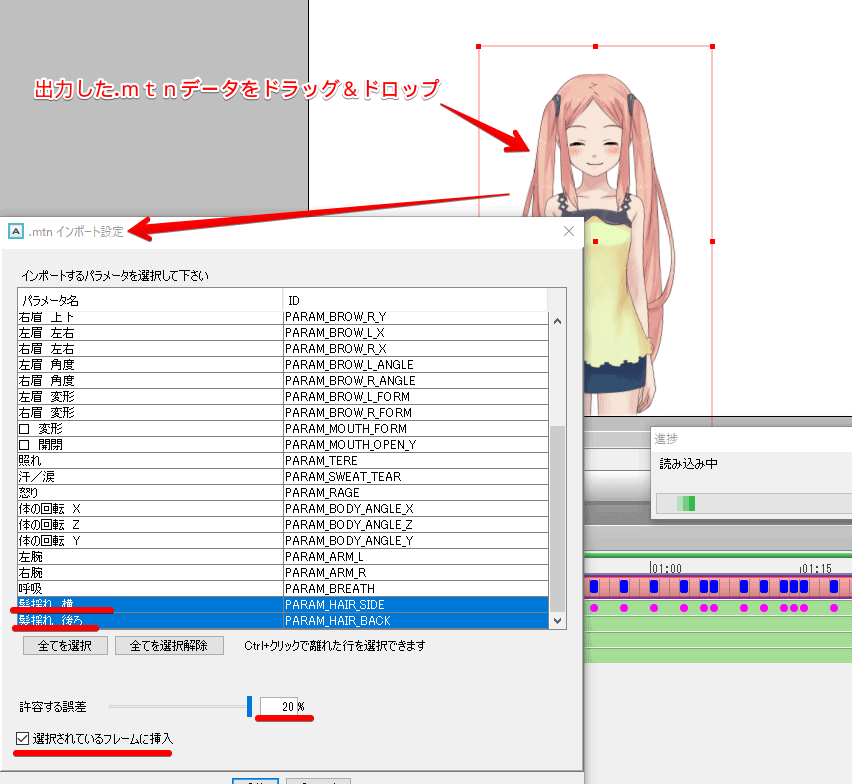
Task: Close the .mtn import settings dialog
Action: pos(569,231)
